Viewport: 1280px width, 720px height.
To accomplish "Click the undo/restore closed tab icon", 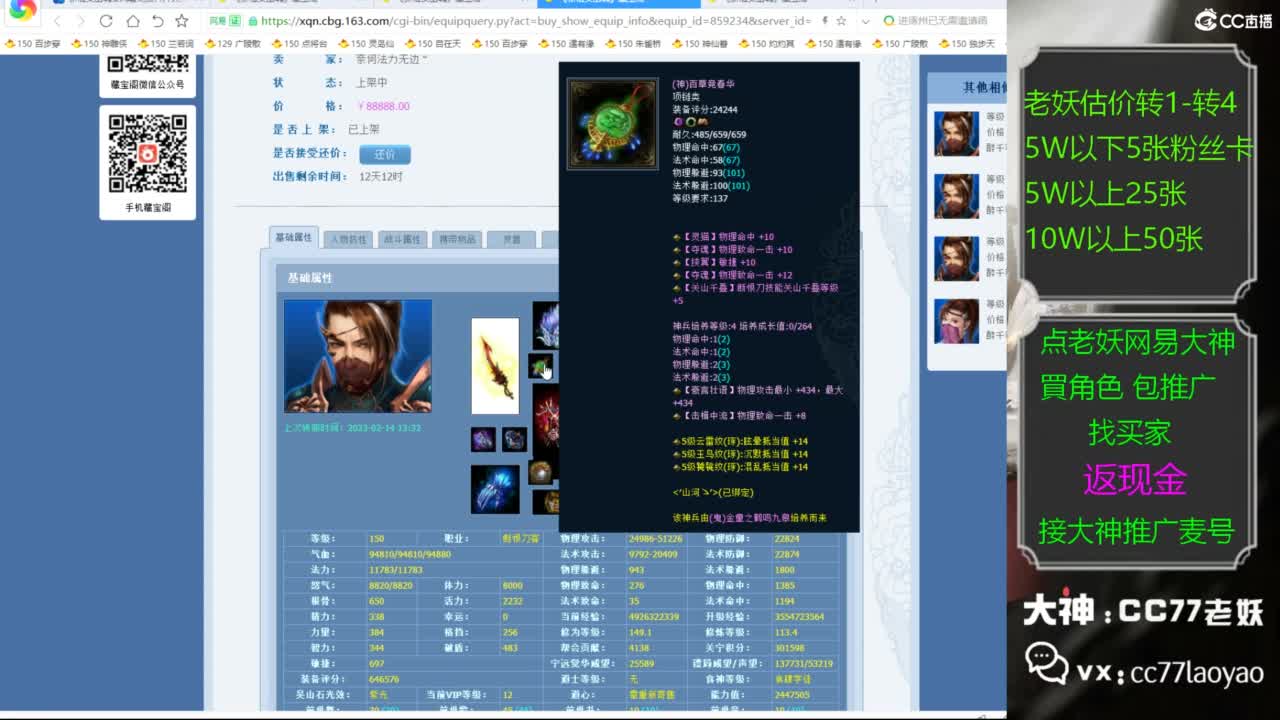I will click(x=157, y=20).
